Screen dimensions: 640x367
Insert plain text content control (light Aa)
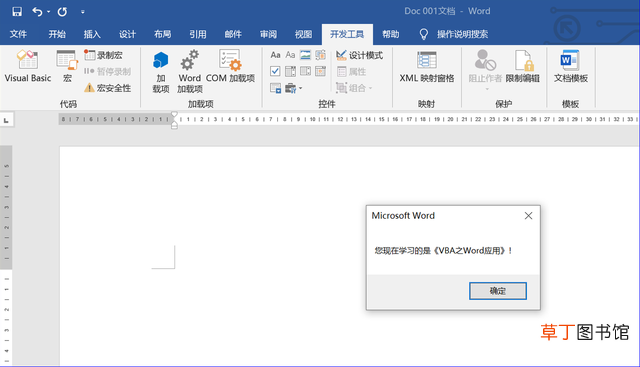coord(290,55)
